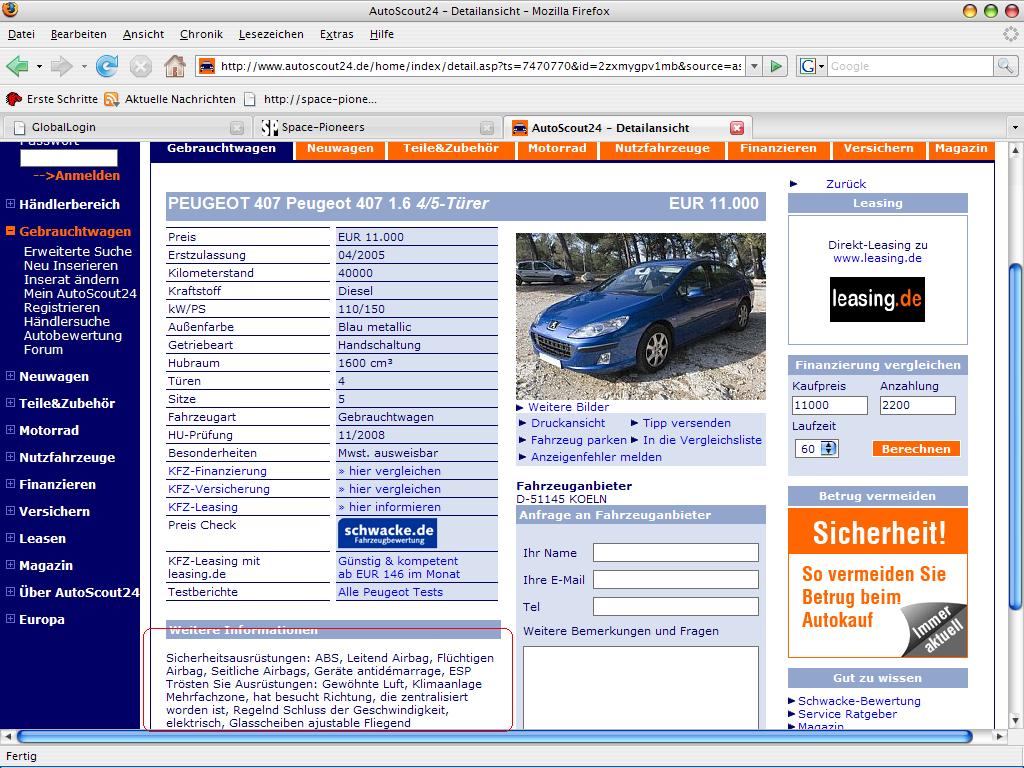Select the Finanzieren top navigation tab
The width and height of the screenshot is (1024, 768).
778,148
